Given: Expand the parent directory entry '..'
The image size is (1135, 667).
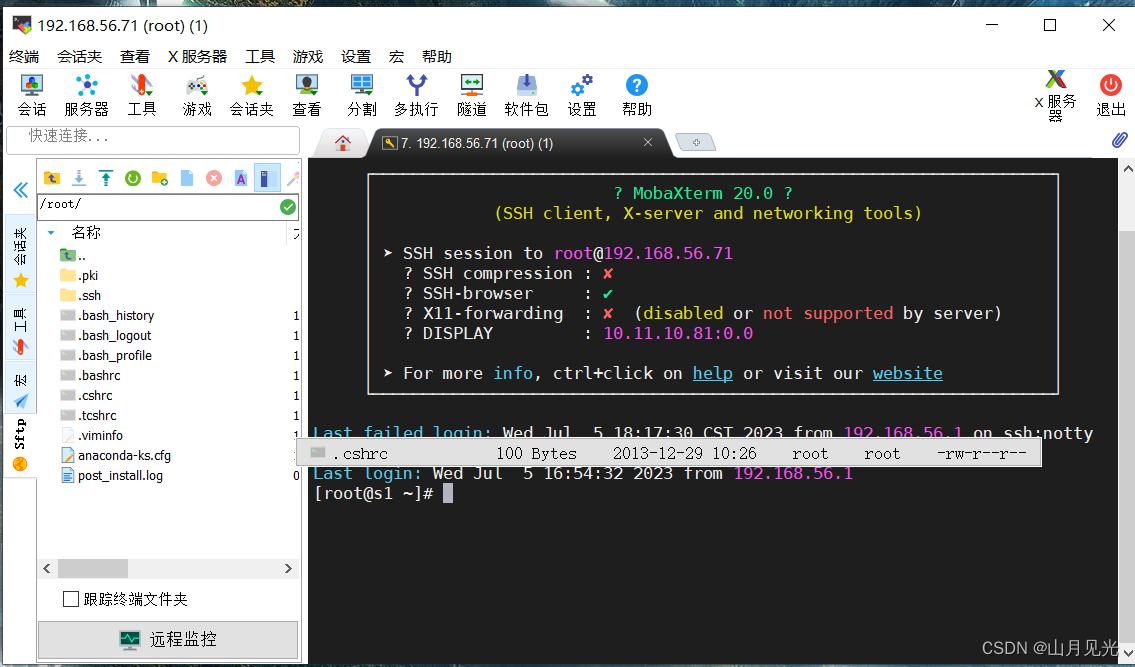Looking at the screenshot, I should [x=73, y=255].
